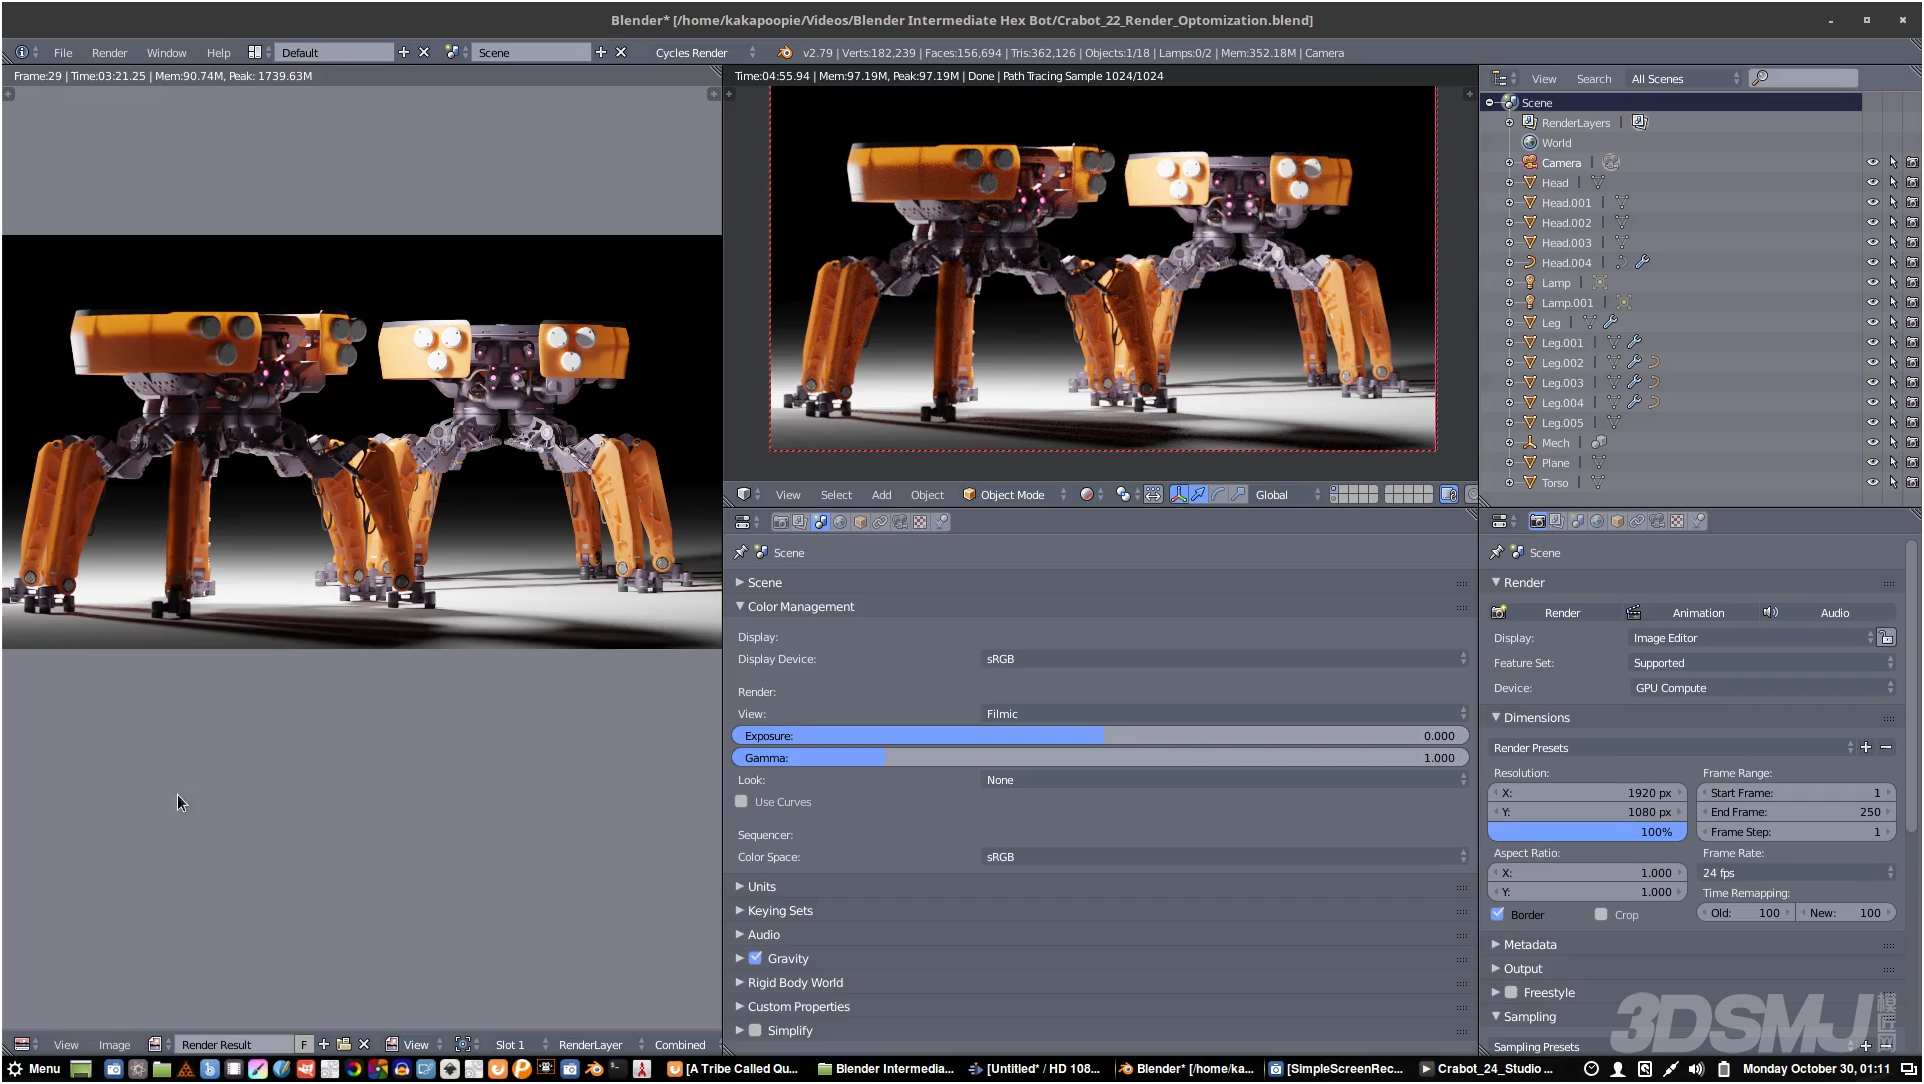The image size is (1924, 1084).
Task: Open World tab in right properties panel
Action: tap(1597, 521)
